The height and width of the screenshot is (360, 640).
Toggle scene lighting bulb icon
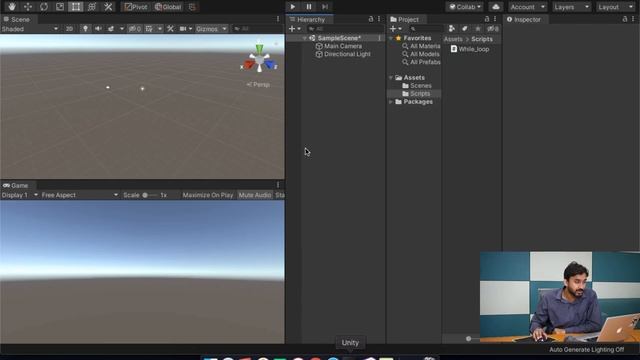click(x=85, y=29)
